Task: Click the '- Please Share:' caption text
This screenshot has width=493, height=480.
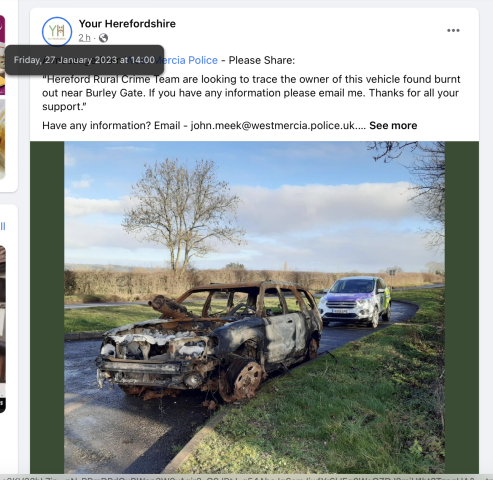Action: click(x=258, y=60)
